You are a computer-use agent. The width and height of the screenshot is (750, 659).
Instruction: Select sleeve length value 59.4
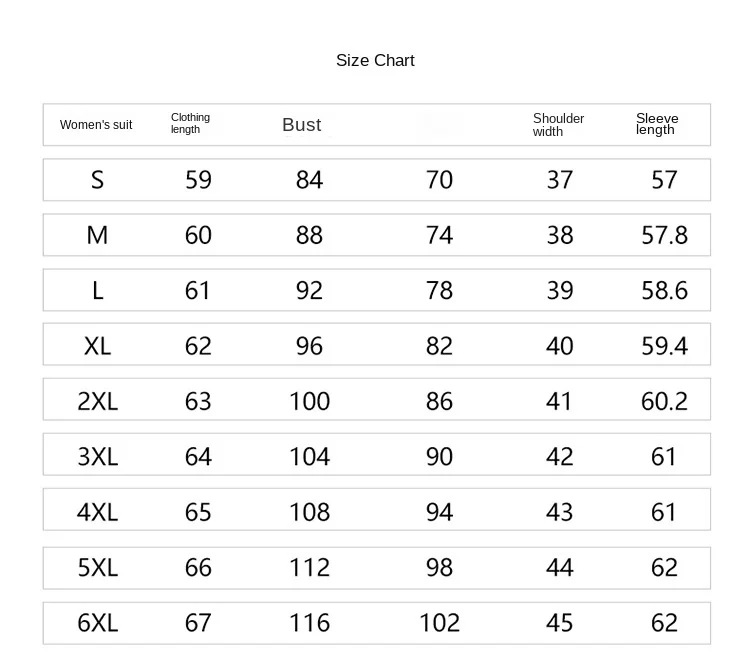point(664,346)
